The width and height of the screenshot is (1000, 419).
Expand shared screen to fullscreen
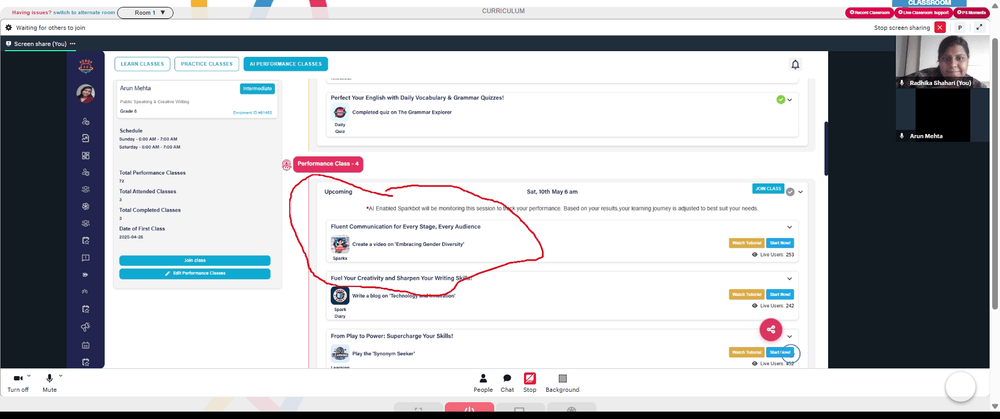(979, 27)
